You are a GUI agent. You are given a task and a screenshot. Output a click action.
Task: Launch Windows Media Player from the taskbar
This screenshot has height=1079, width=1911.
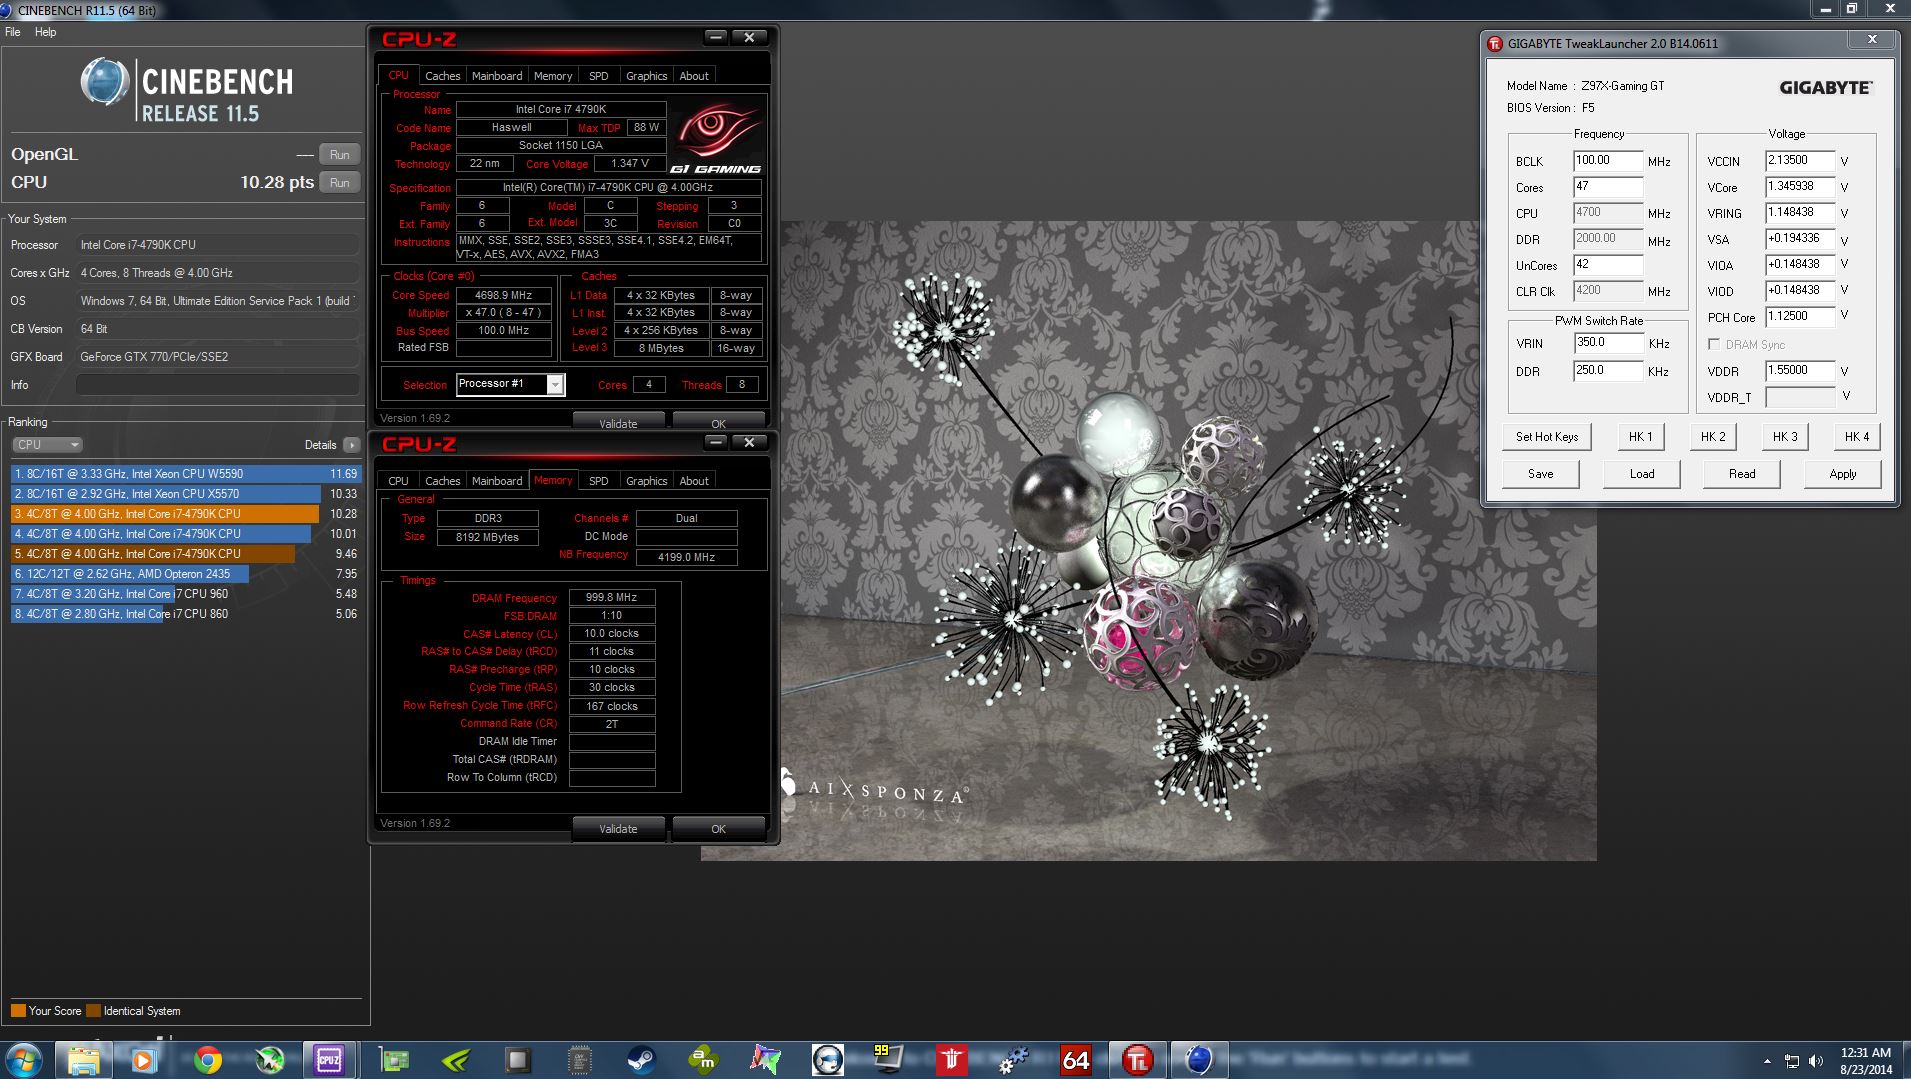pos(144,1060)
